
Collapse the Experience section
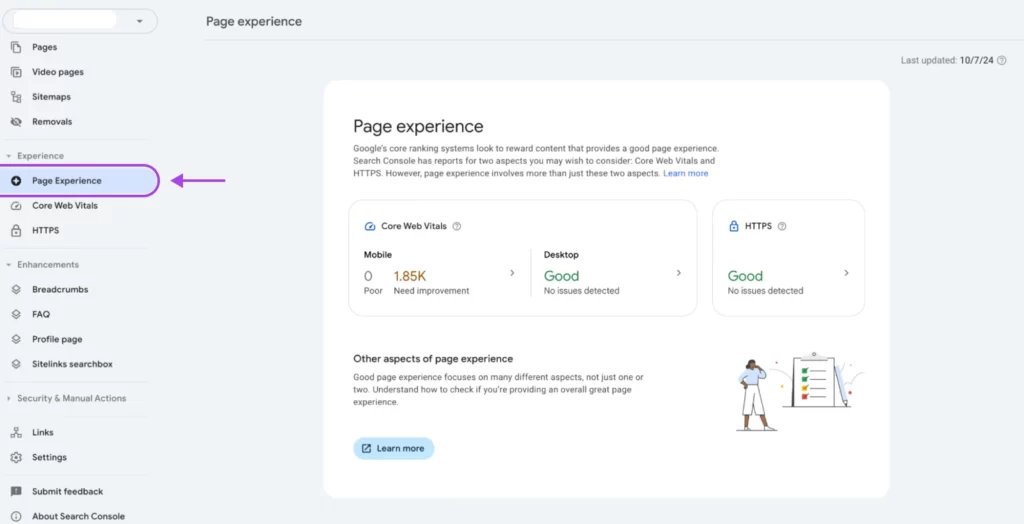9,156
